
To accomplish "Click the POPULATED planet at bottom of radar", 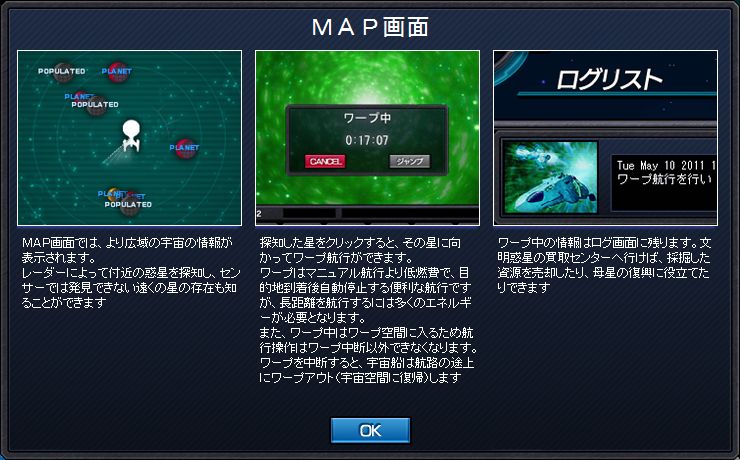I will point(129,204).
